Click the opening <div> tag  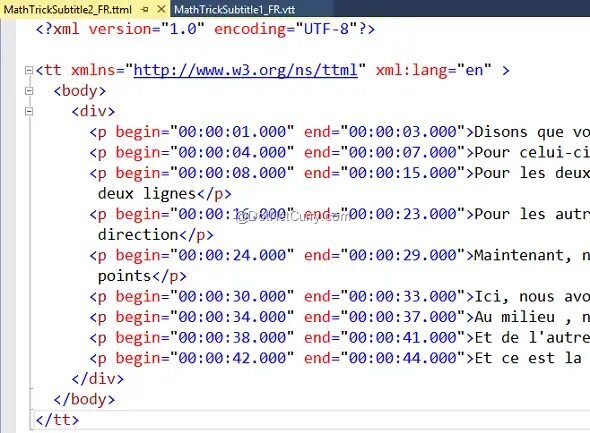coord(93,111)
